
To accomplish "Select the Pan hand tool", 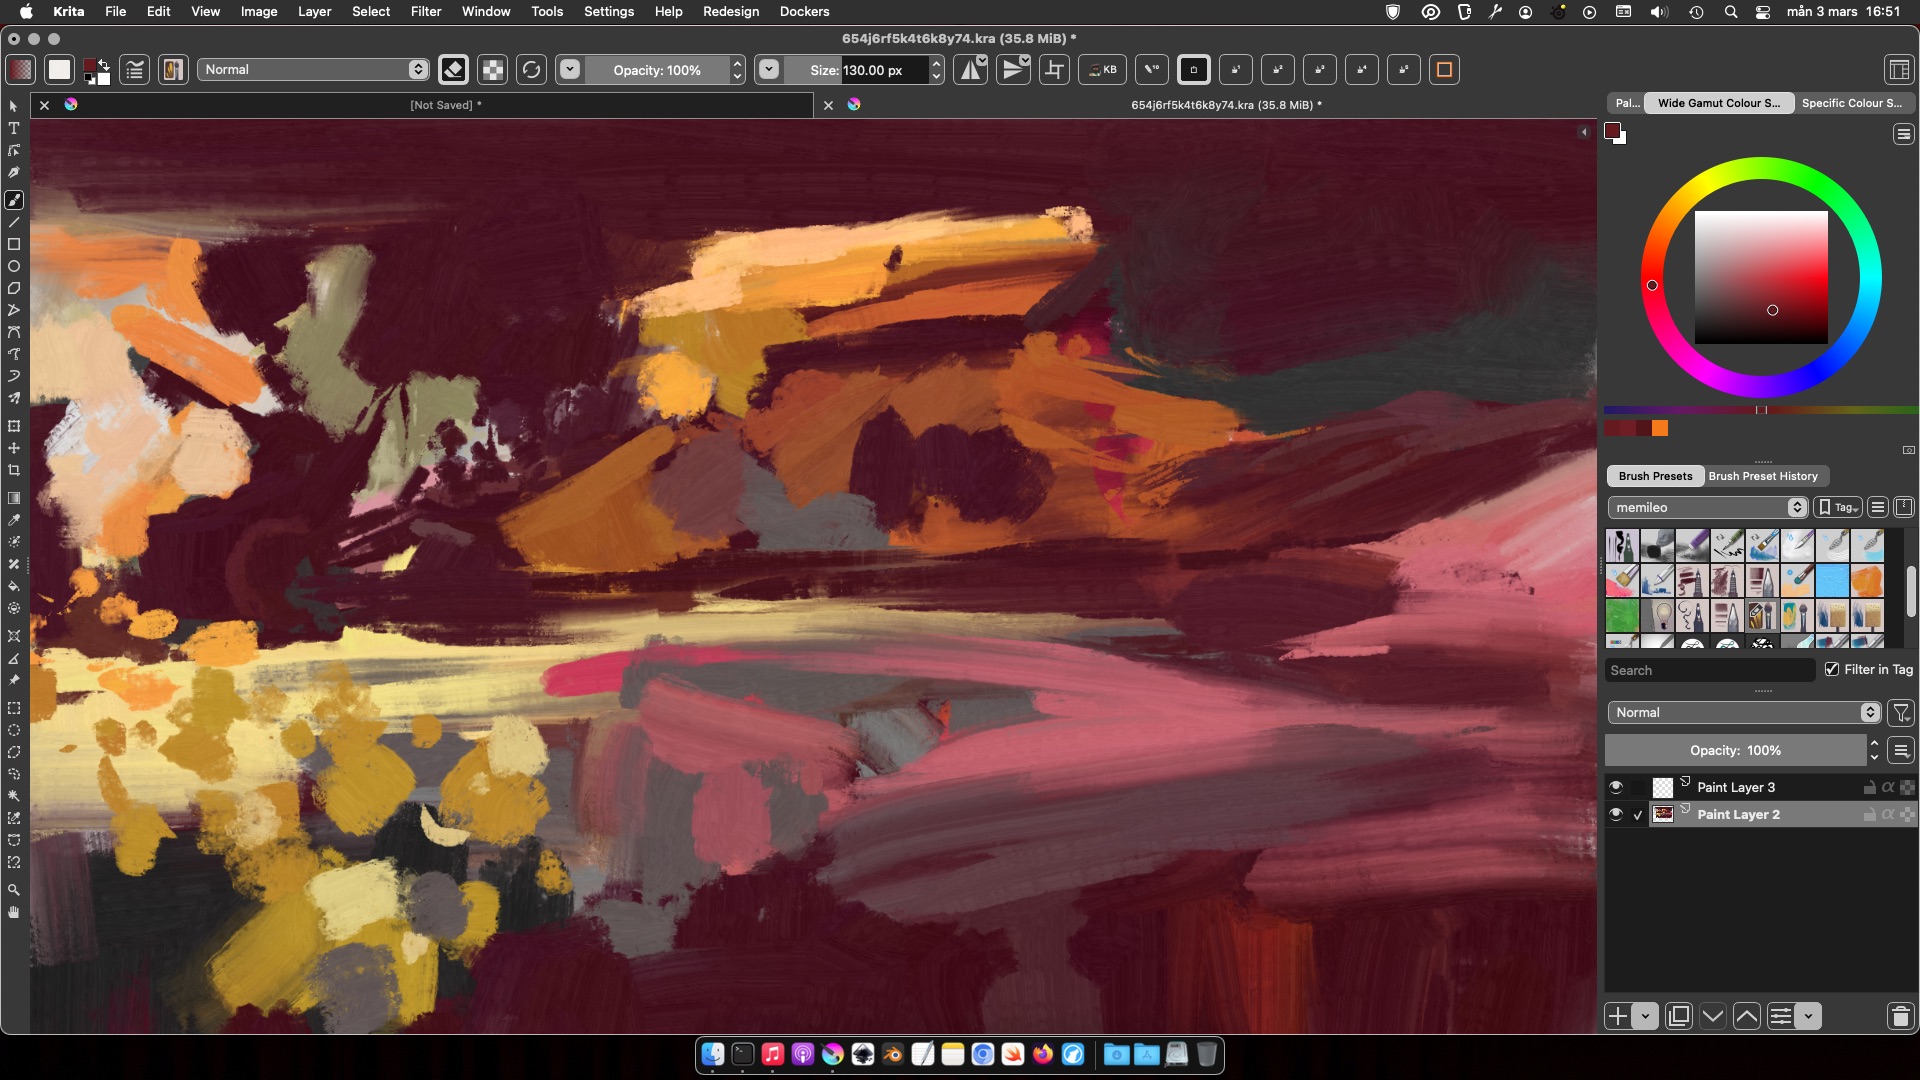I will pos(14,912).
